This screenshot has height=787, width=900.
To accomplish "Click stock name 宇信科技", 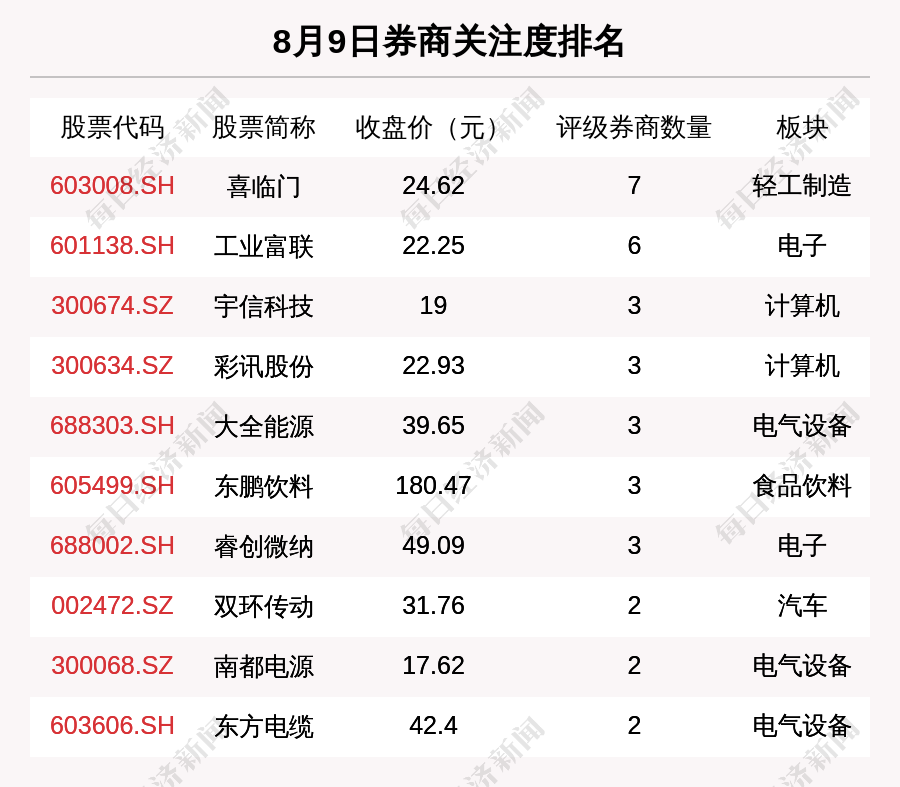I will click(x=263, y=306).
